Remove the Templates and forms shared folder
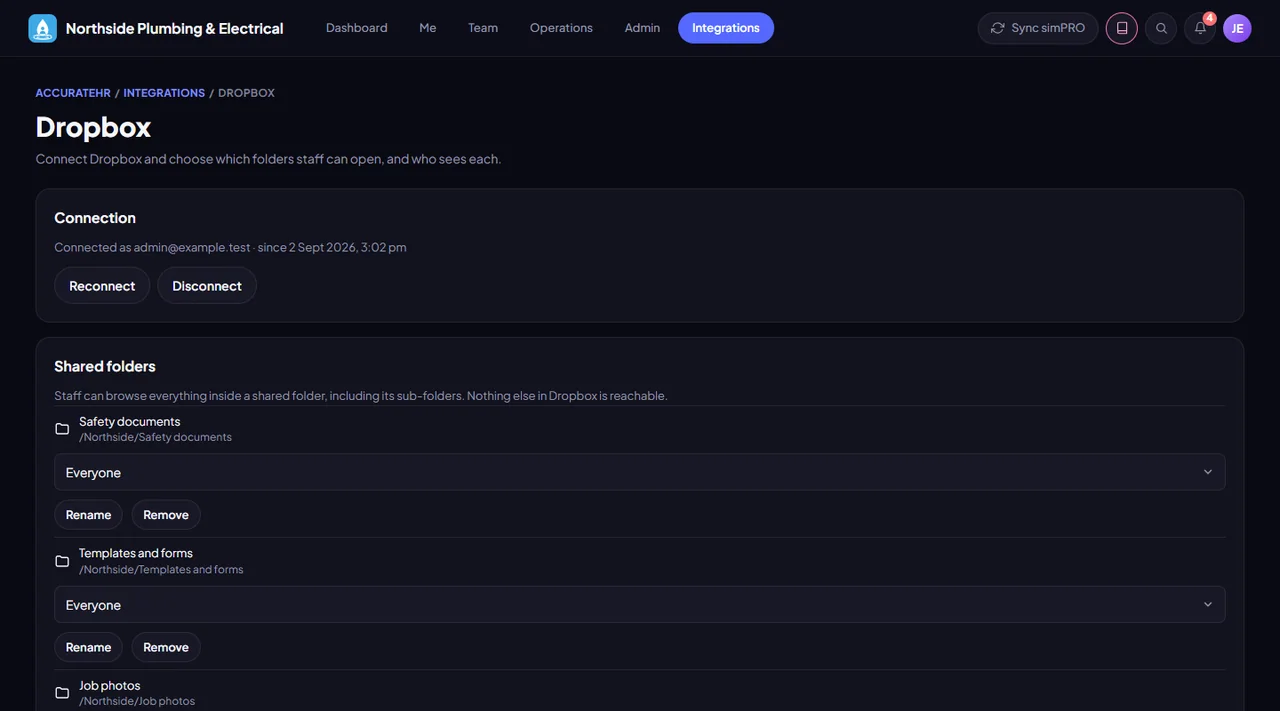The image size is (1280, 711). pos(166,647)
